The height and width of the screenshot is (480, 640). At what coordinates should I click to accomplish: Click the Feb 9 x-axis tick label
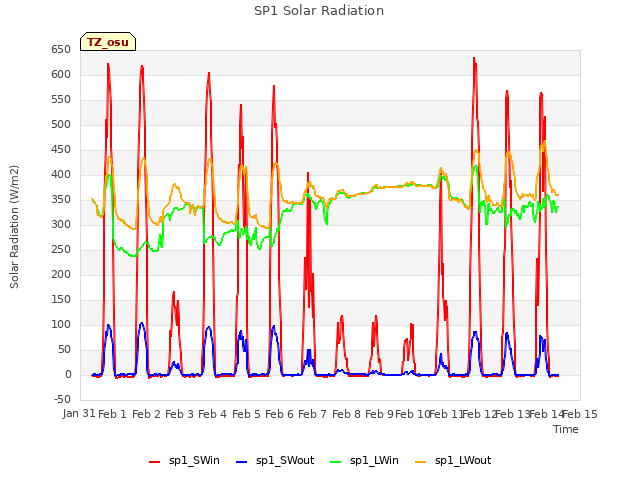(379, 414)
